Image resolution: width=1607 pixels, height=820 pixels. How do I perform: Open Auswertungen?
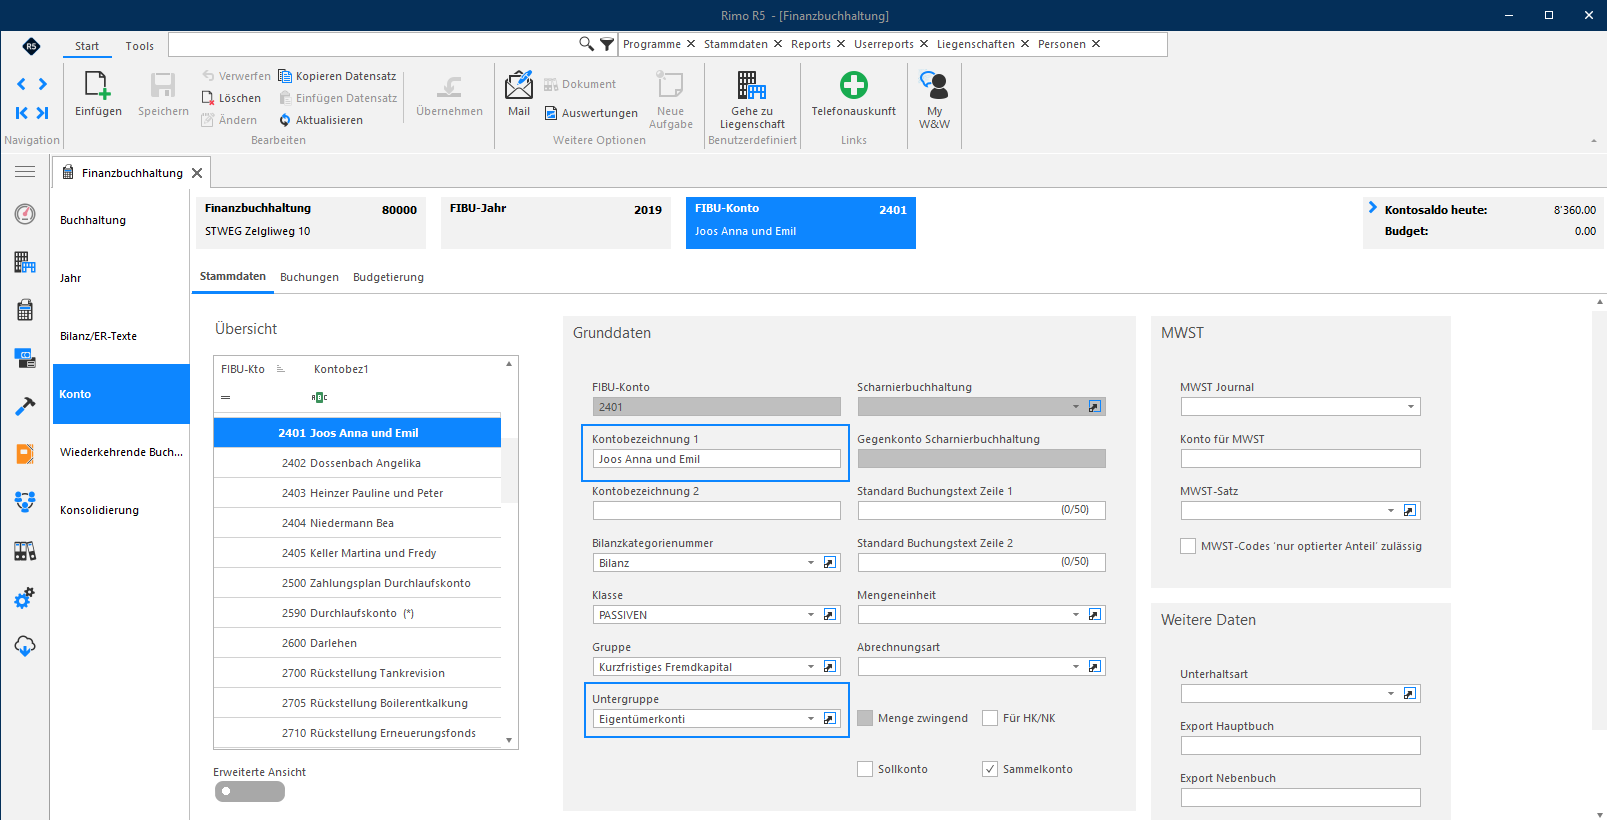[x=591, y=113]
